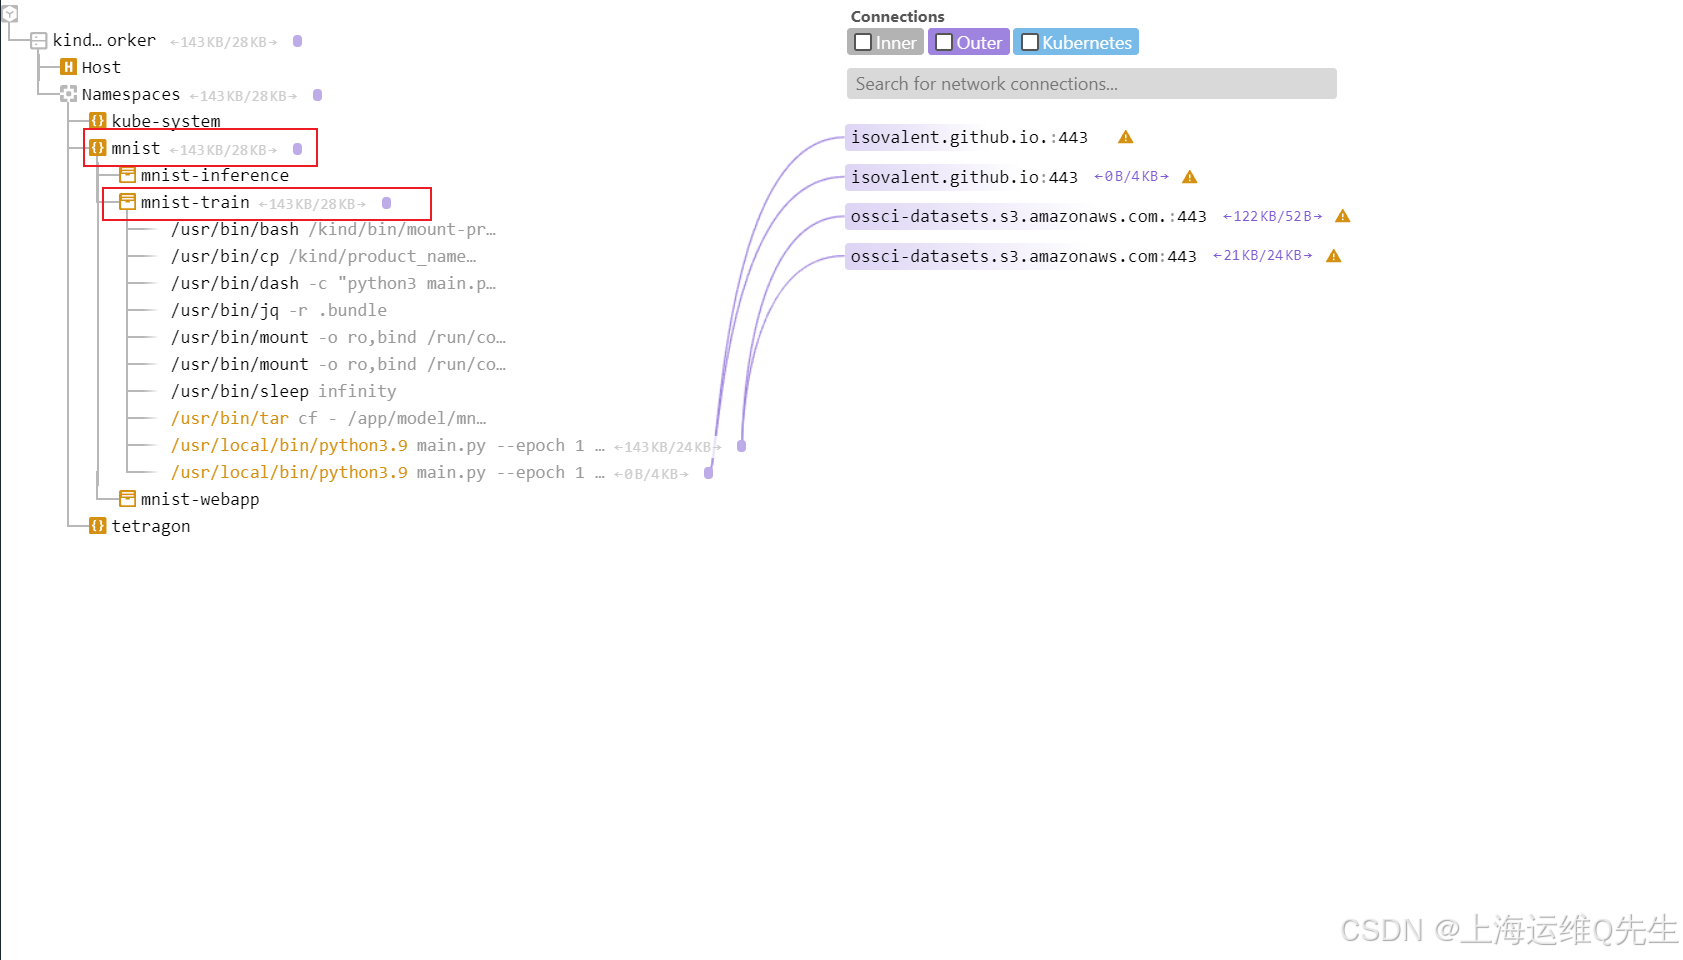1683x960 pixels.
Task: Click the root tree icon above kind worker
Action: [10, 13]
